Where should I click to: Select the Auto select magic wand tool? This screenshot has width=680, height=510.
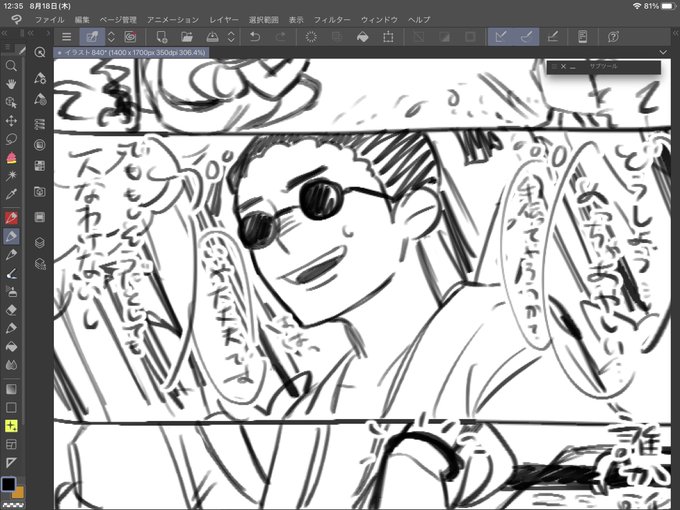click(11, 175)
